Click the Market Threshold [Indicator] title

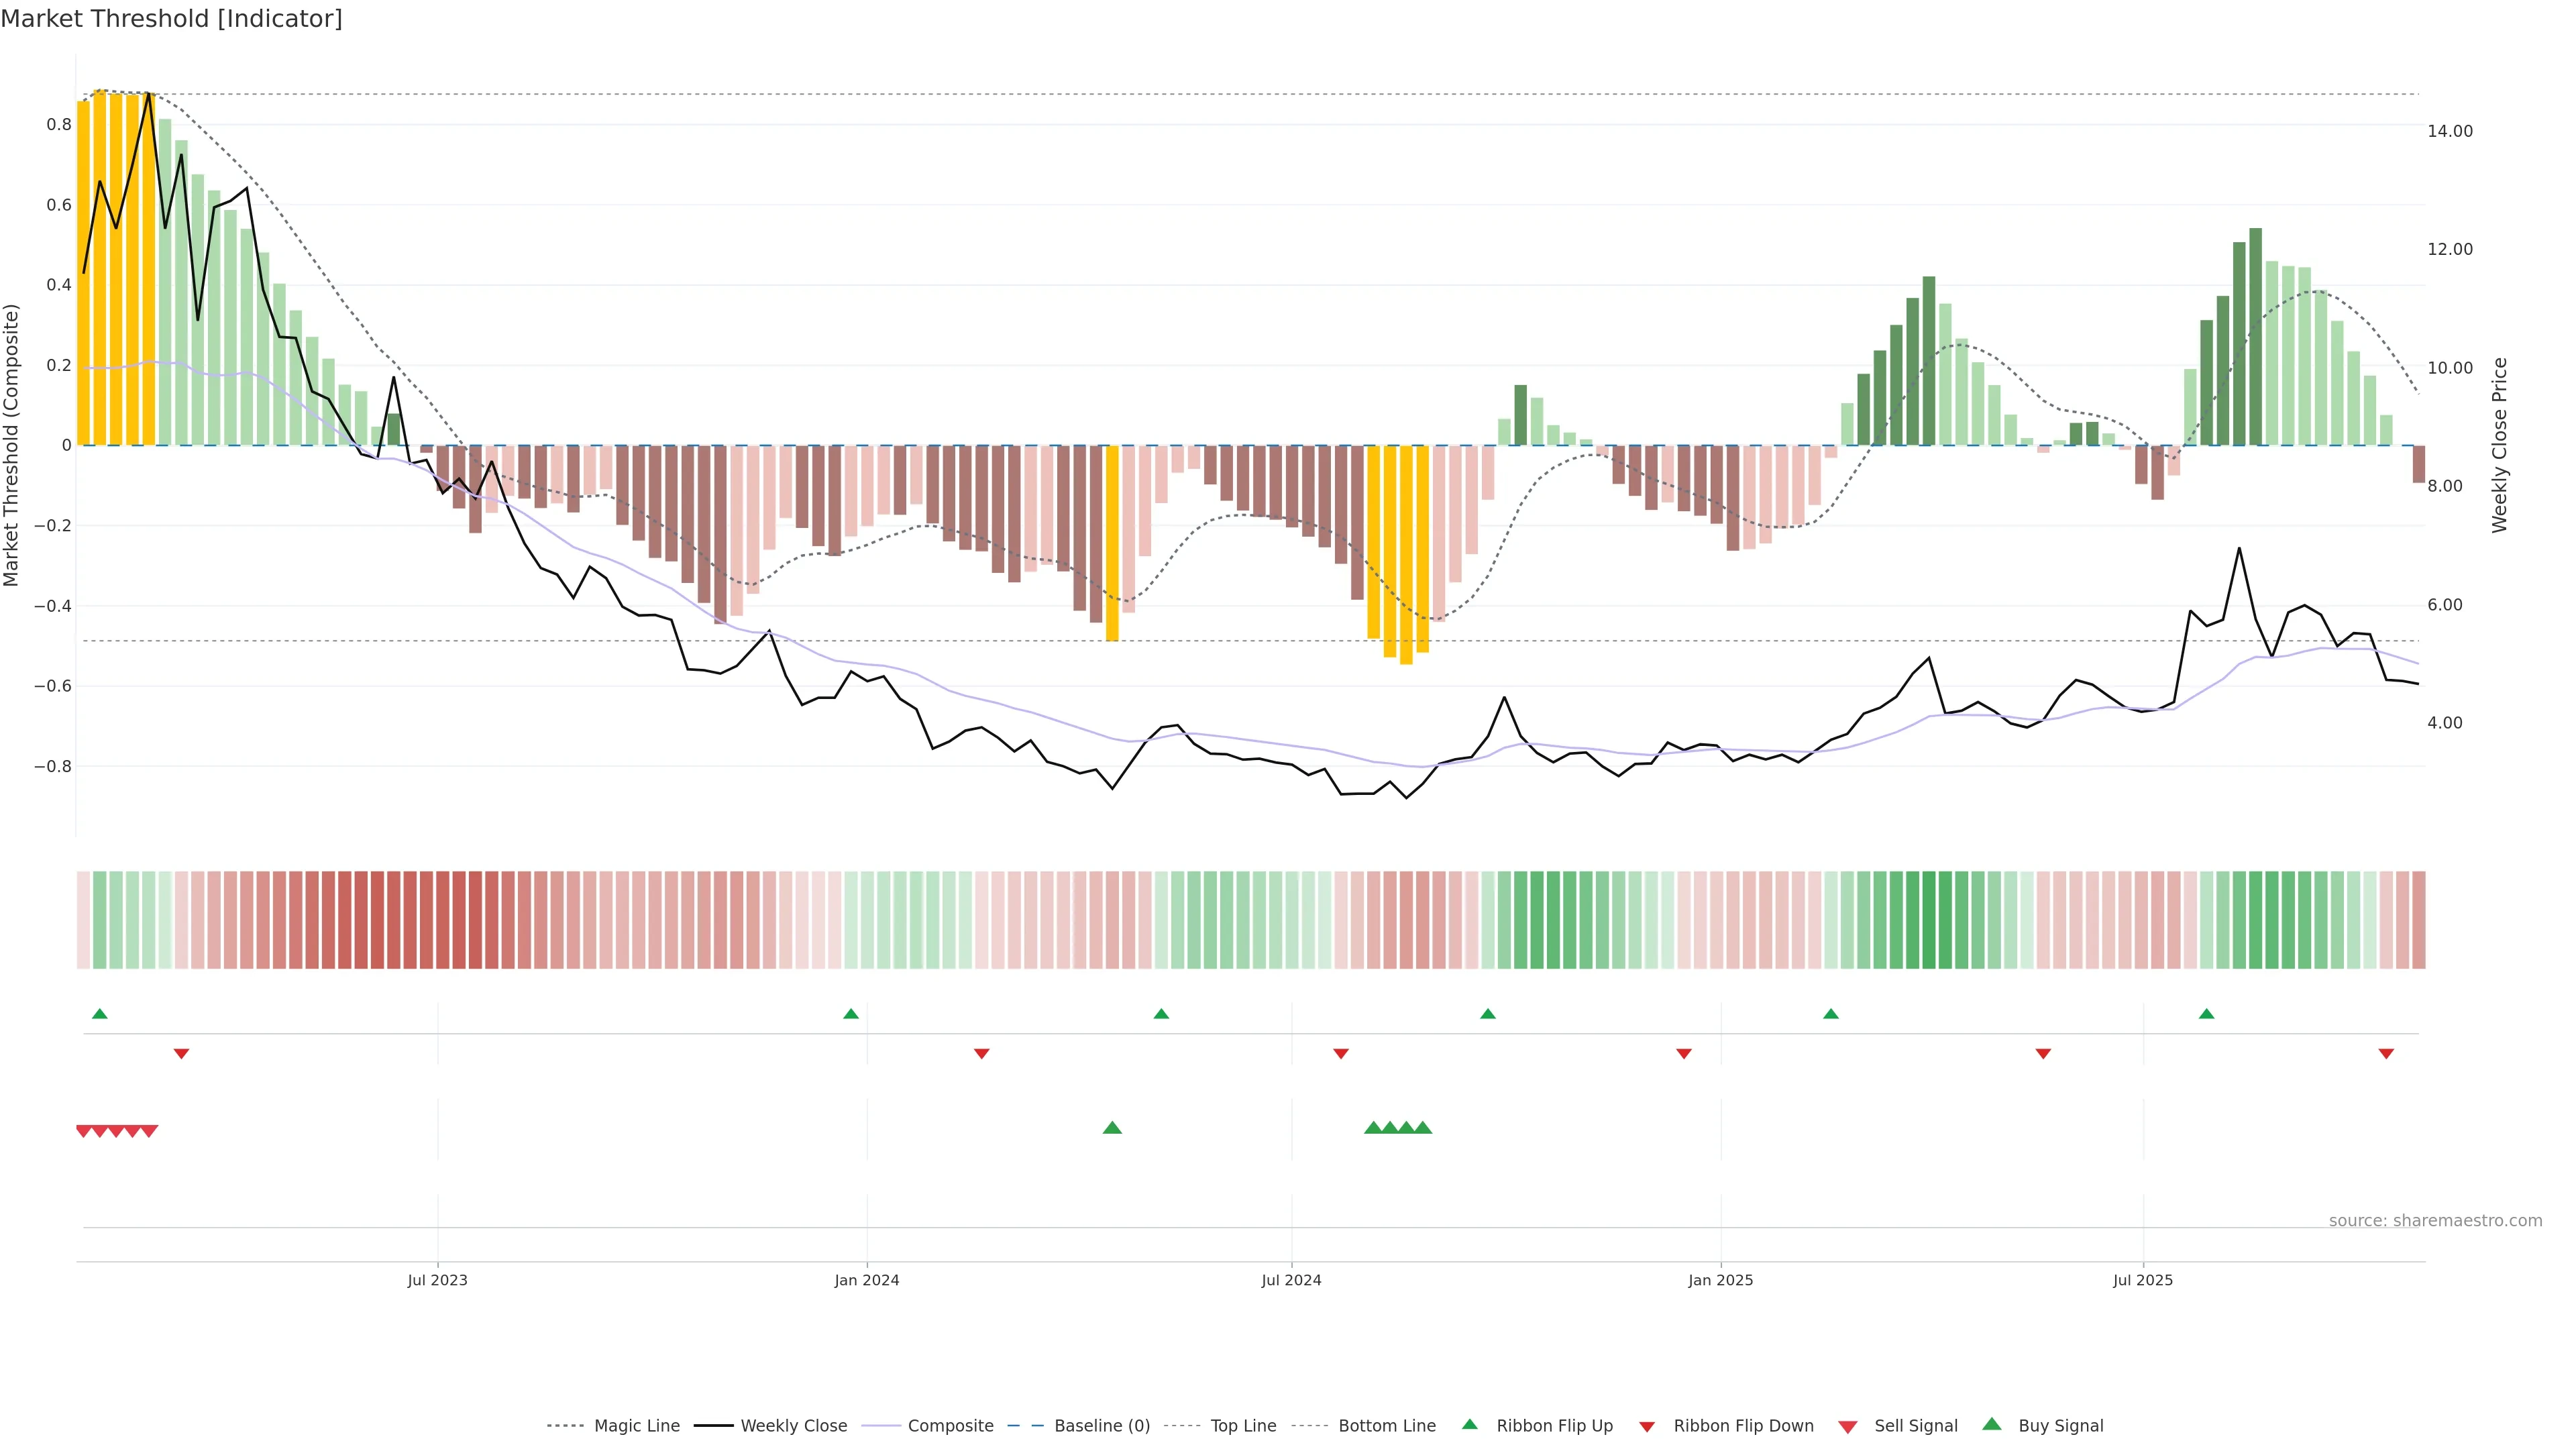(171, 19)
